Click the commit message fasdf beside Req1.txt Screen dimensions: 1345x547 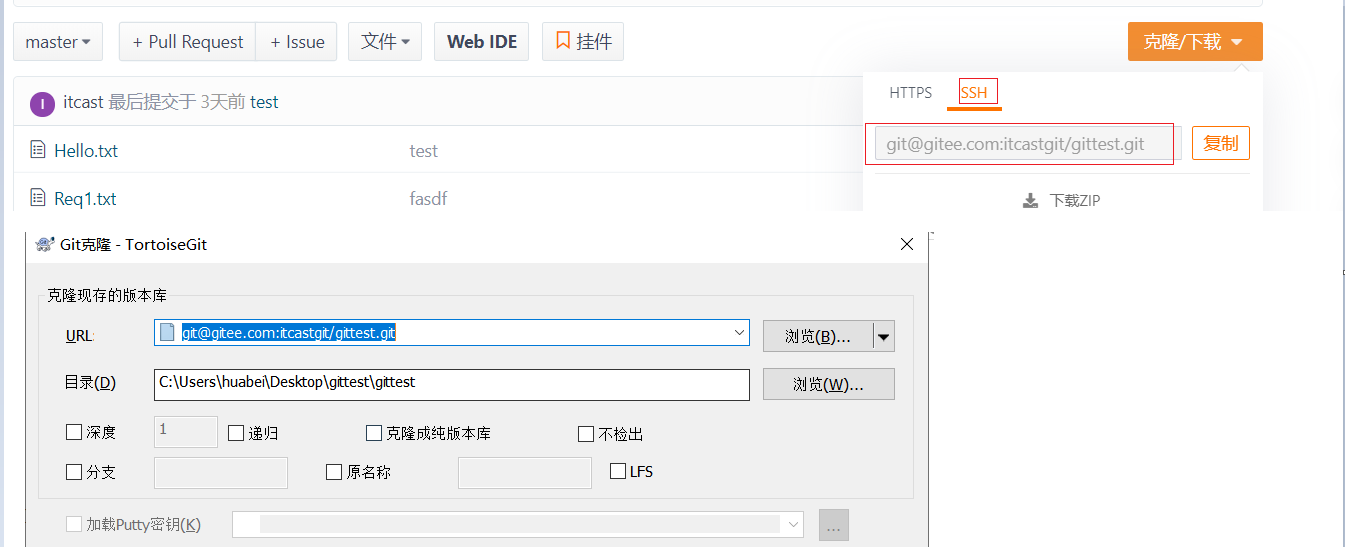pyautogui.click(x=428, y=199)
